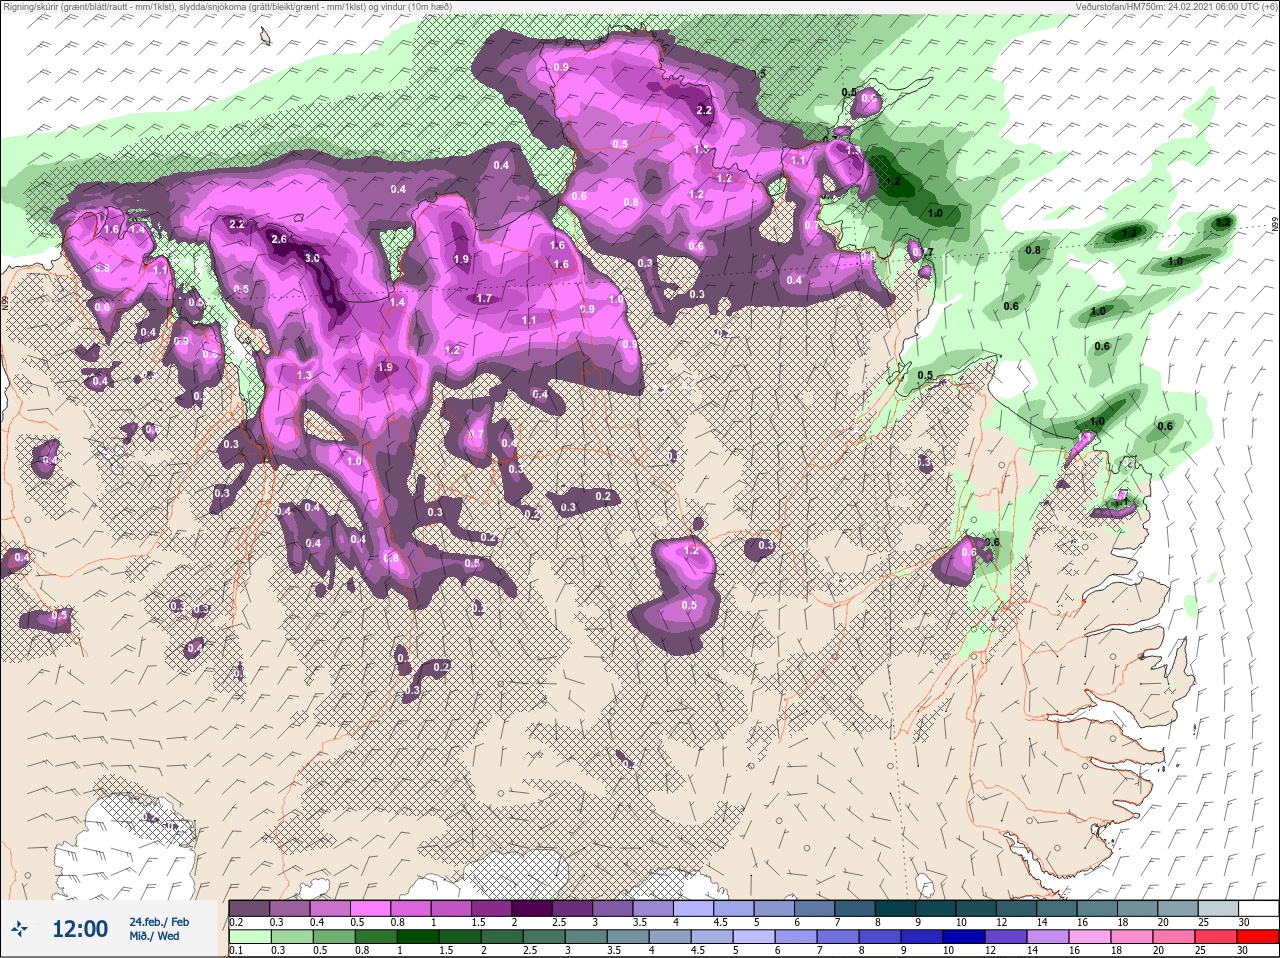Click the 3.0 precipitation maximum label
This screenshot has height=958, width=1280.
point(312,259)
